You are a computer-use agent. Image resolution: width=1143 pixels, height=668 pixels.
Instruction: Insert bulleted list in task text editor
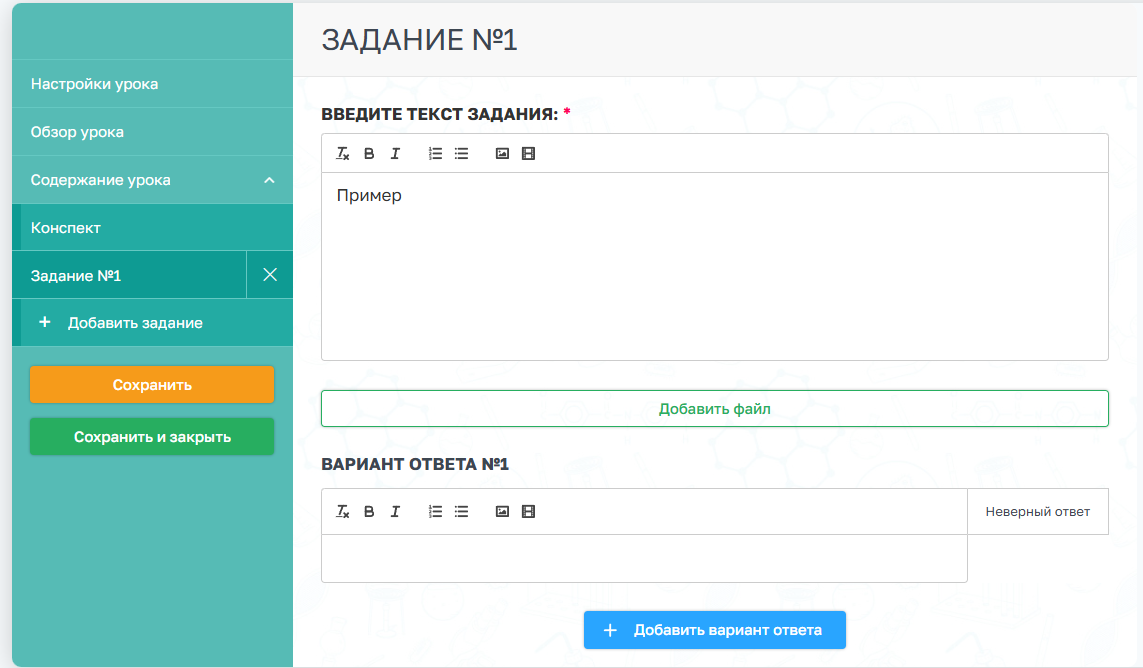tap(461, 154)
